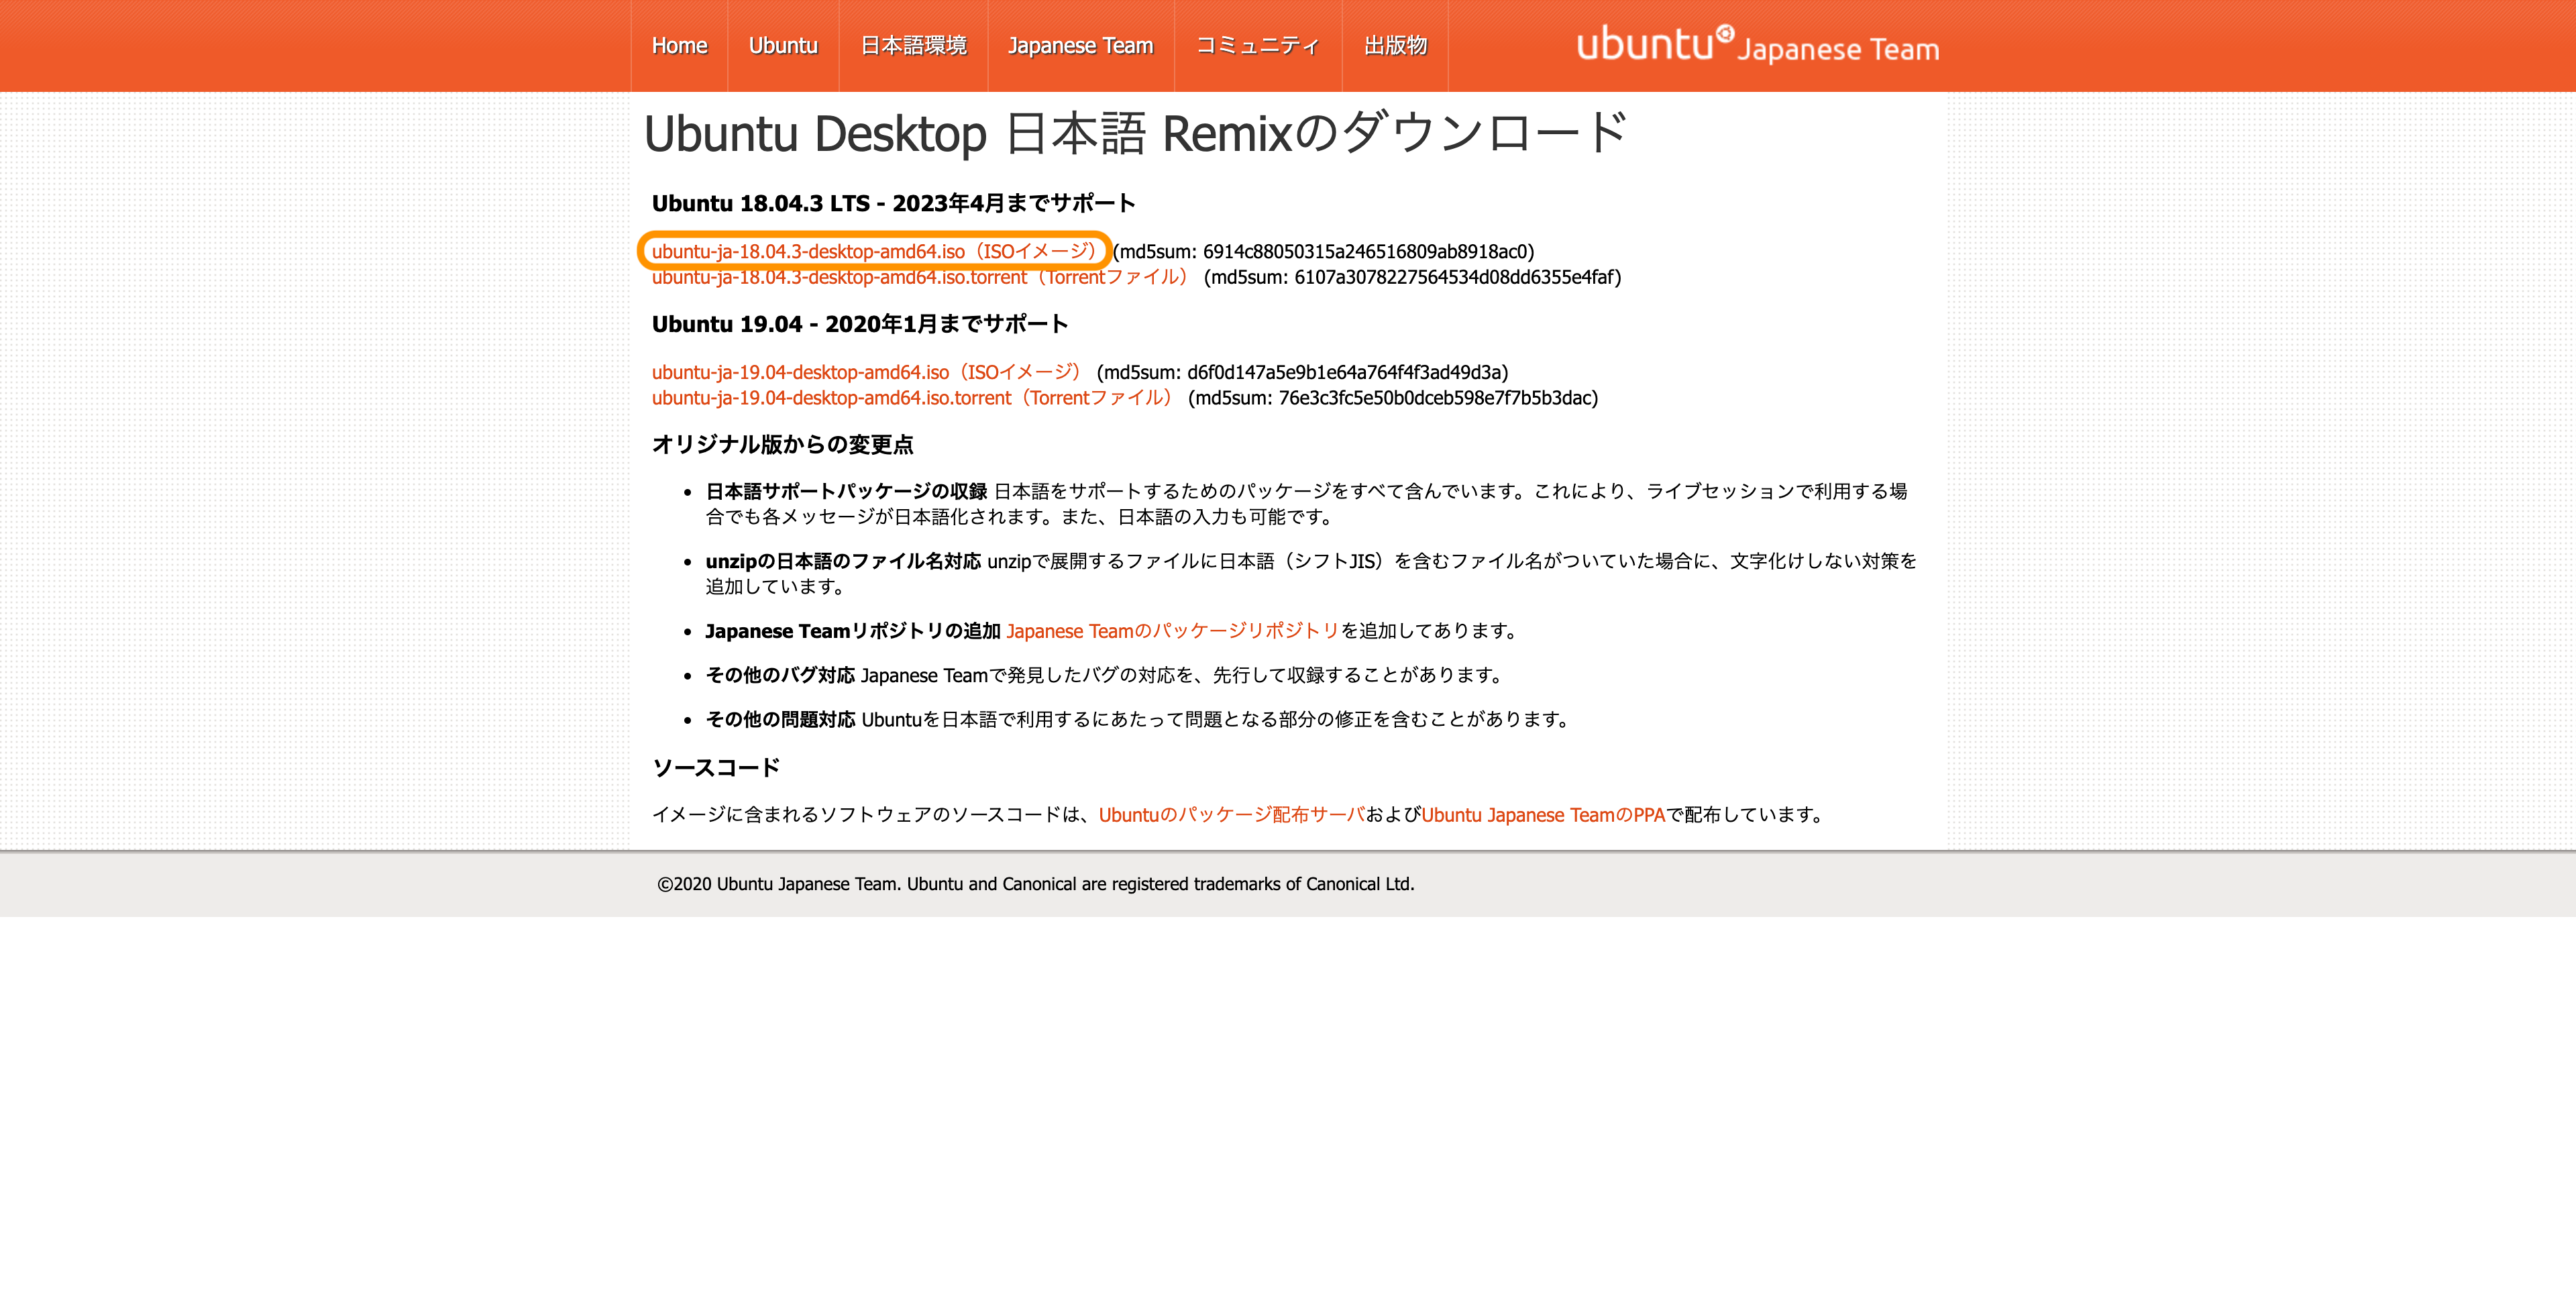The image size is (2576, 1298).
Task: Open the 出版物 navigation item
Action: coord(1395,46)
